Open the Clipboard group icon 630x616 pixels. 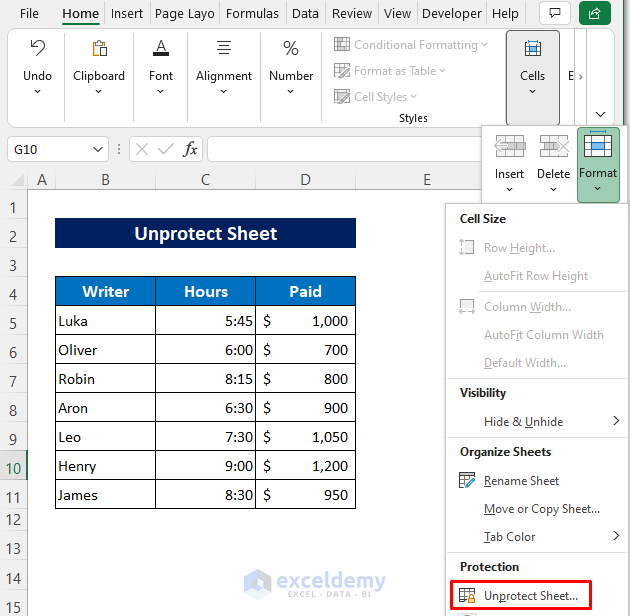tap(99, 48)
